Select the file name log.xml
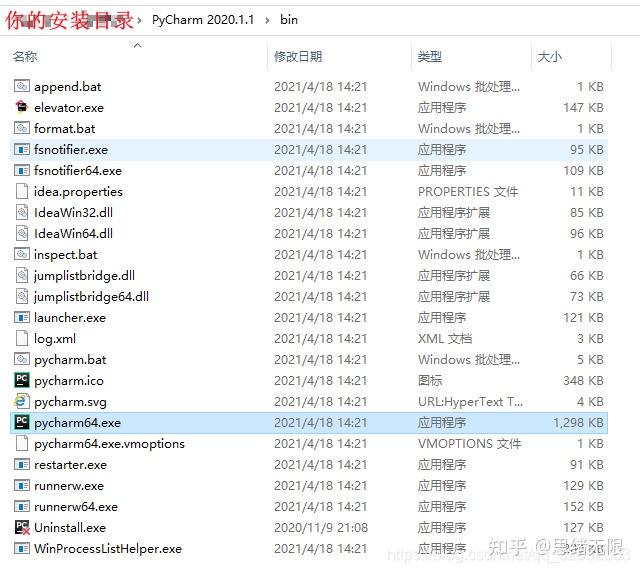640x573 pixels. pyautogui.click(x=55, y=339)
